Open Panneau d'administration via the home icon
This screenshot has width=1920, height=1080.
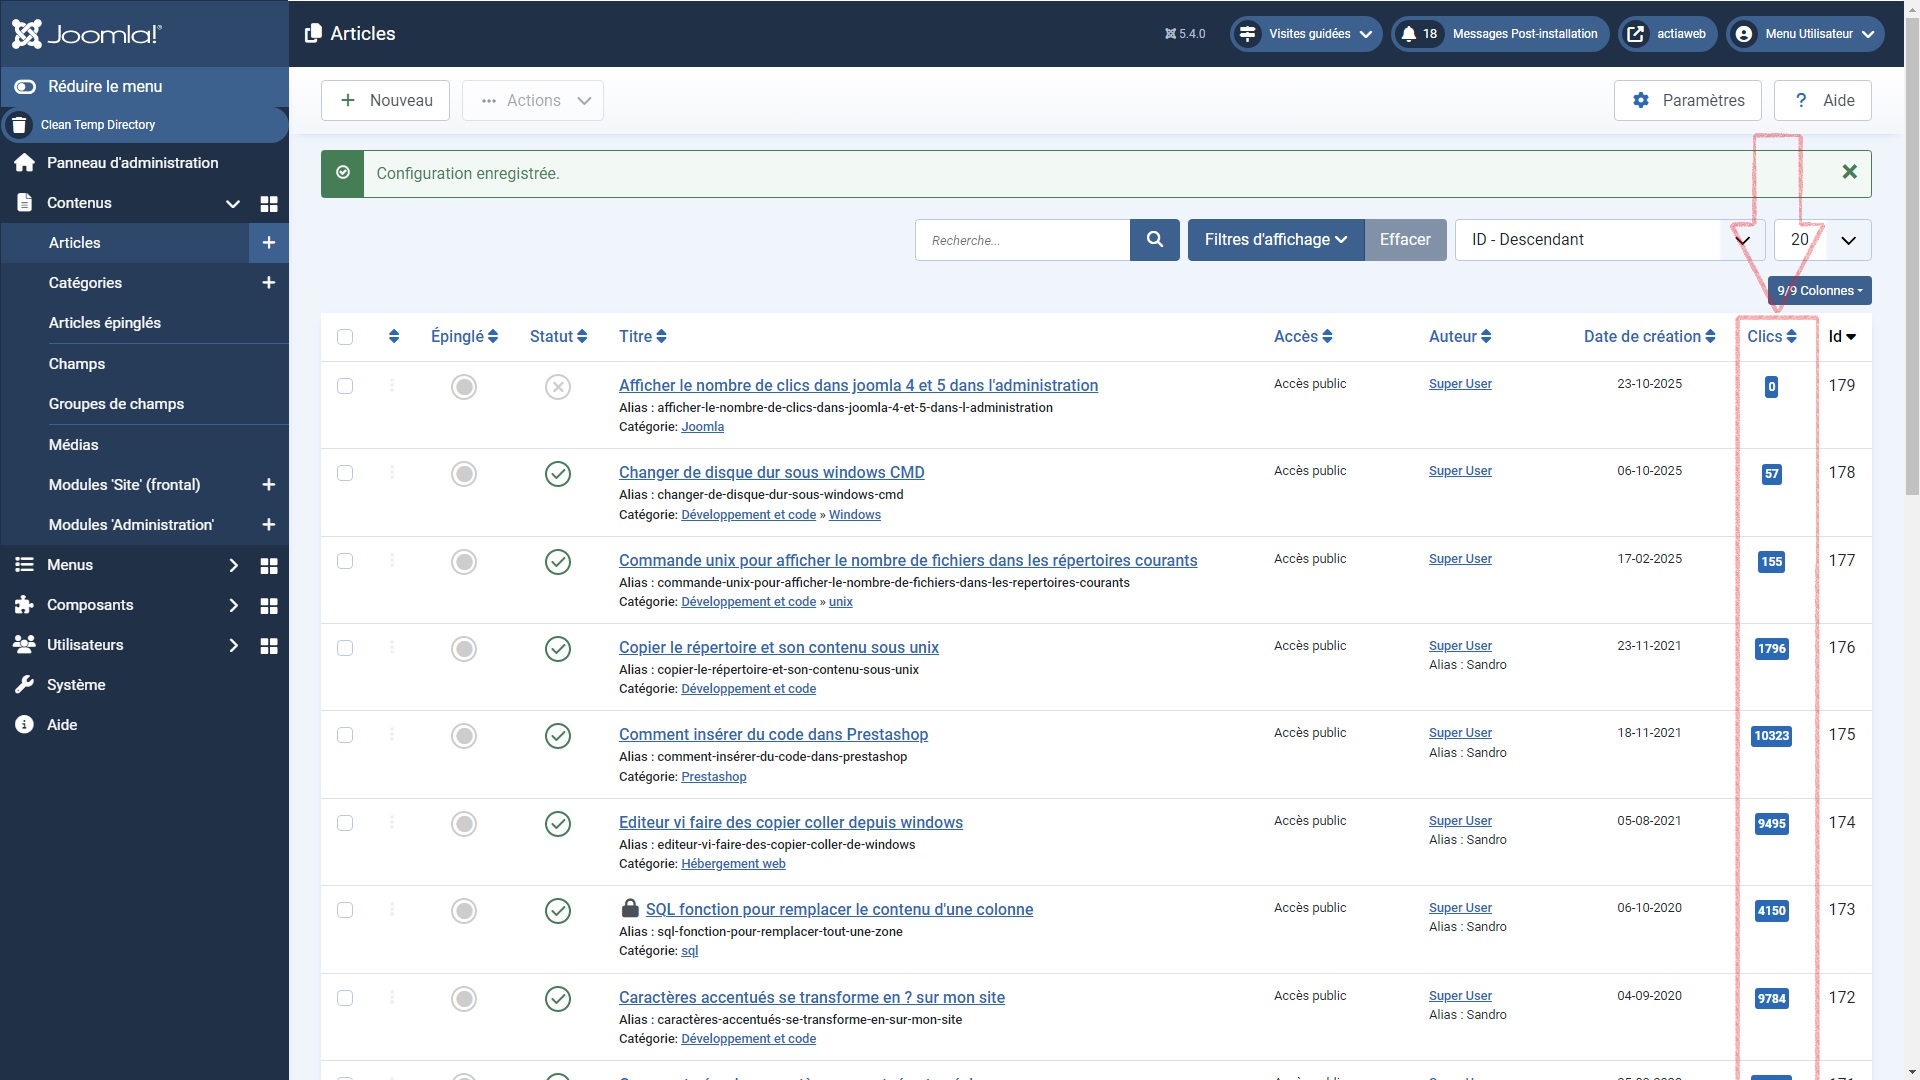click(x=23, y=162)
